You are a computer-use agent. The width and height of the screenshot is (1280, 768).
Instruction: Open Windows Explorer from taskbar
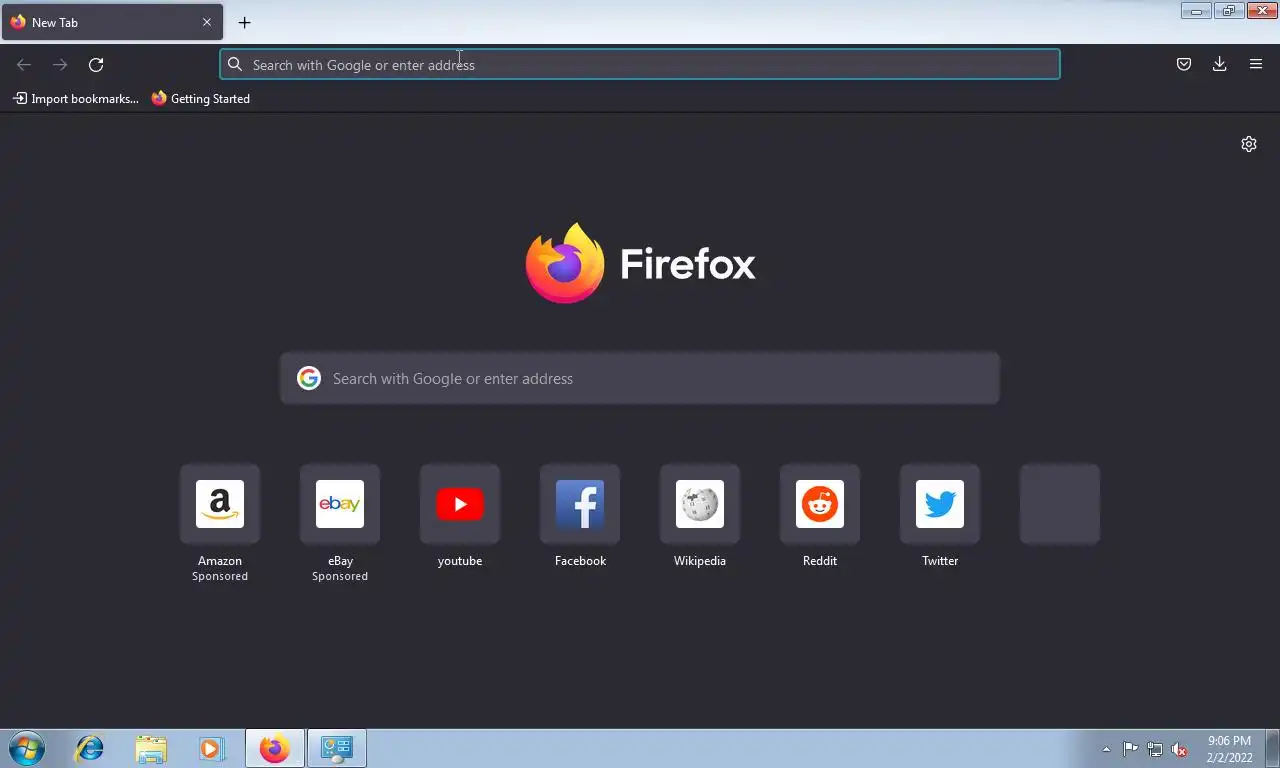click(x=151, y=748)
